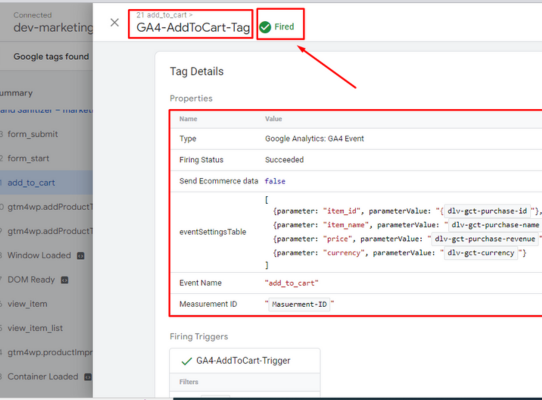Image resolution: width=542 pixels, height=400 pixels.
Task: Click the "item_id" parameter text
Action: 342,211
